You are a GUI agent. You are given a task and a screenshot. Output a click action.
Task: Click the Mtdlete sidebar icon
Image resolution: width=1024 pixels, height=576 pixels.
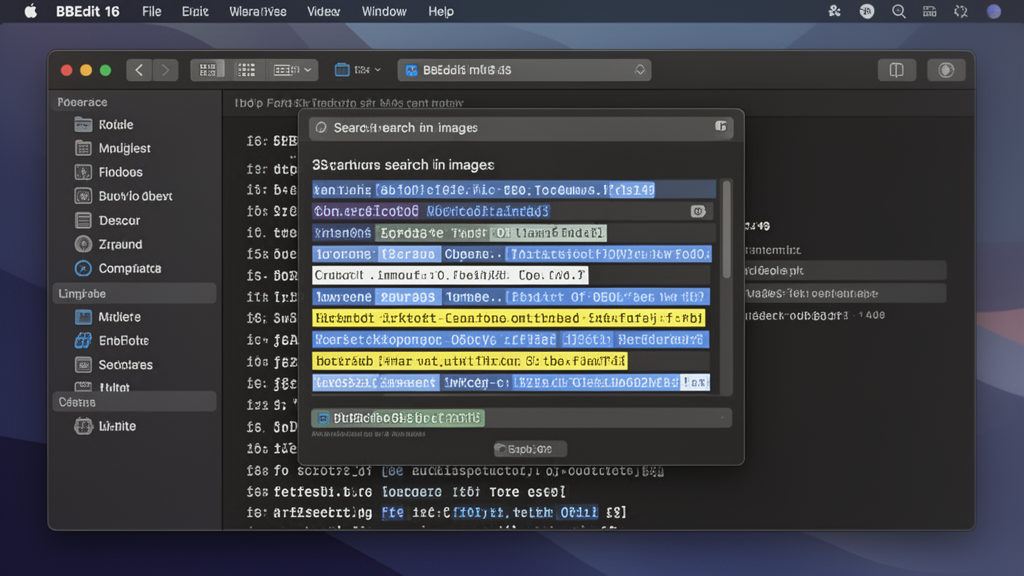[83, 317]
